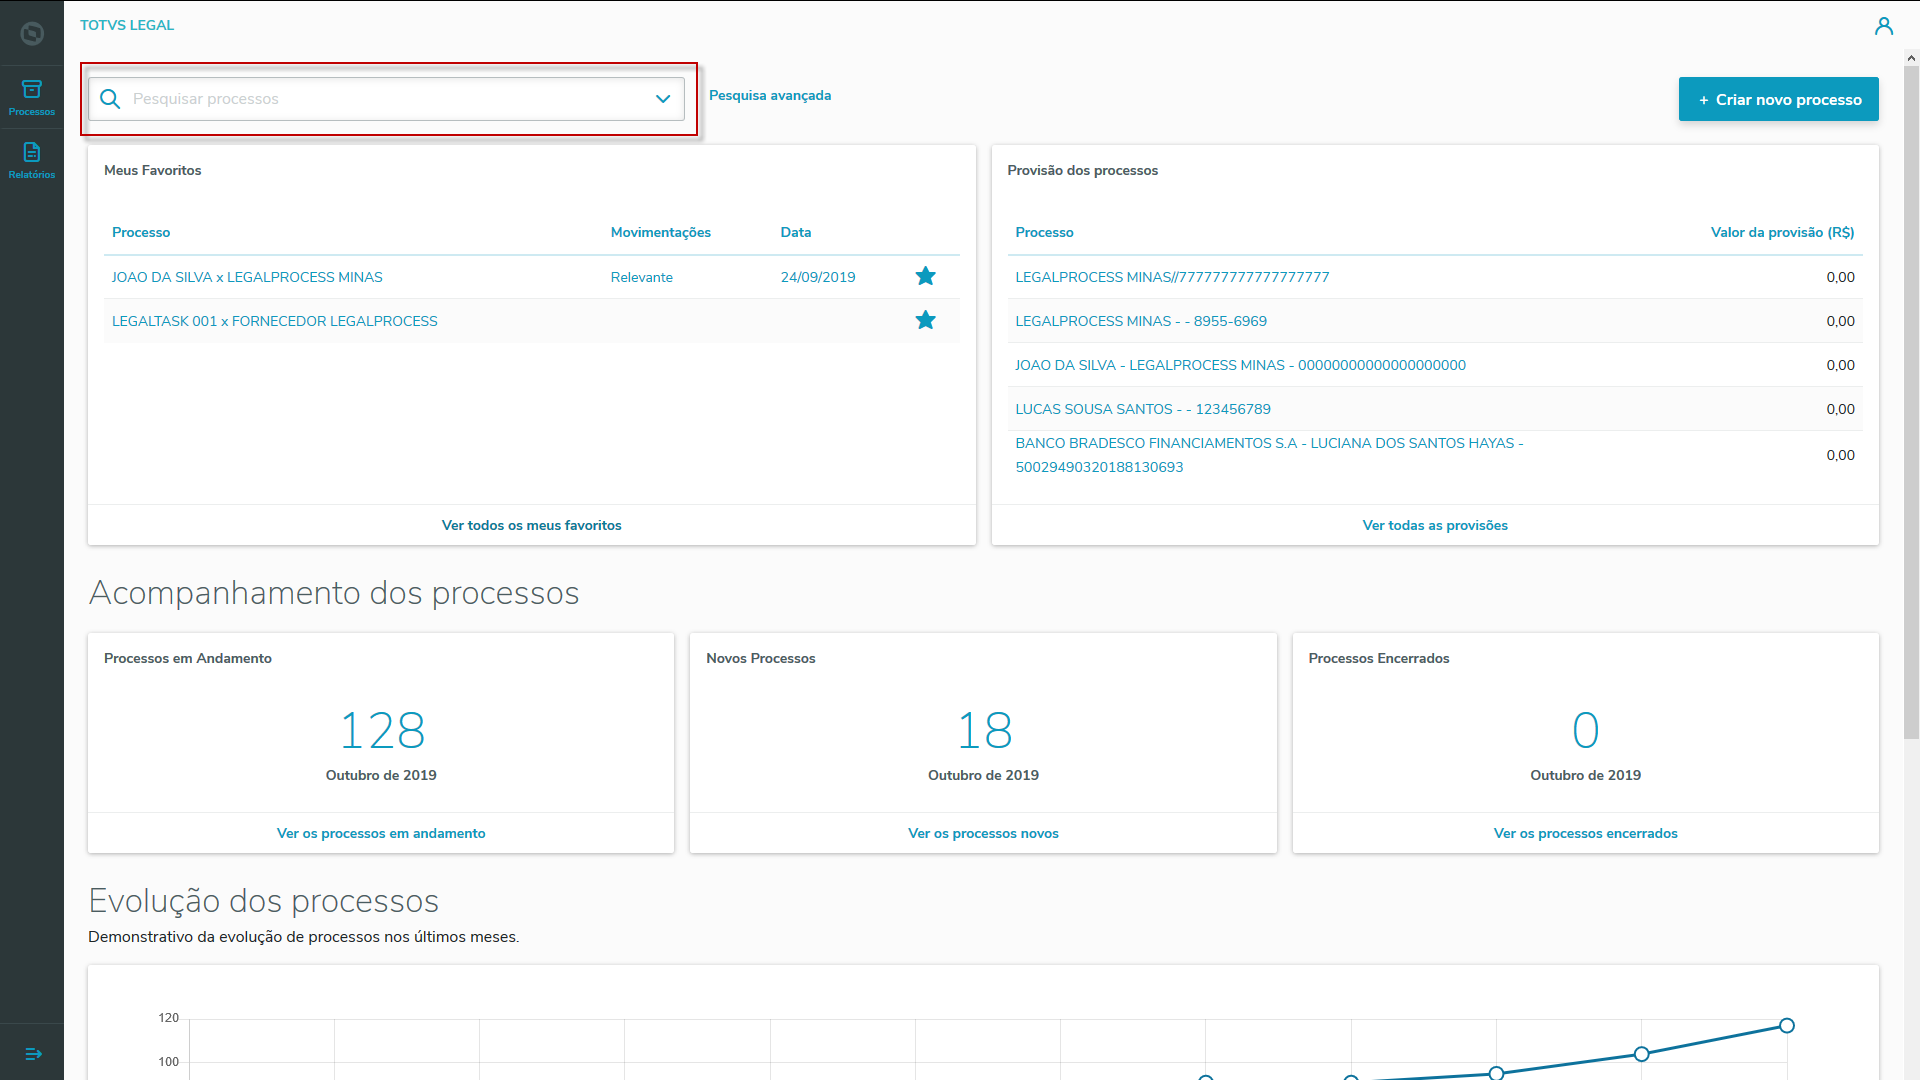Open Ver os processos encerrados link
The image size is (1920, 1080).
pyautogui.click(x=1585, y=833)
